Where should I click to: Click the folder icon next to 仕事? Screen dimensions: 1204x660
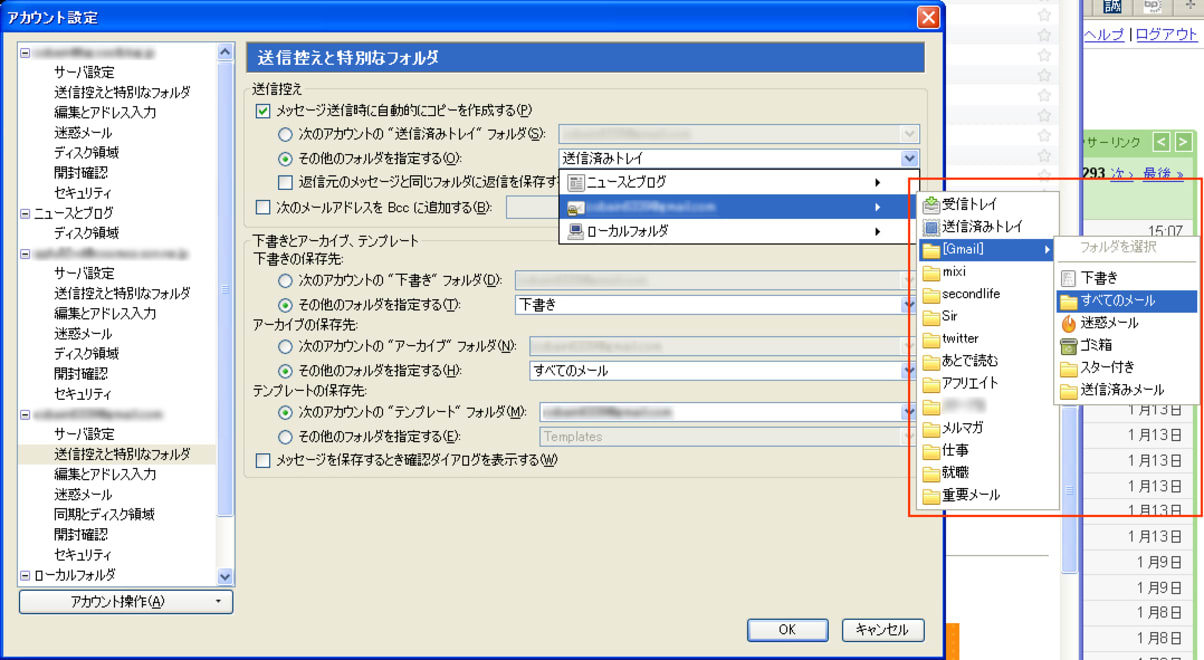[x=931, y=450]
